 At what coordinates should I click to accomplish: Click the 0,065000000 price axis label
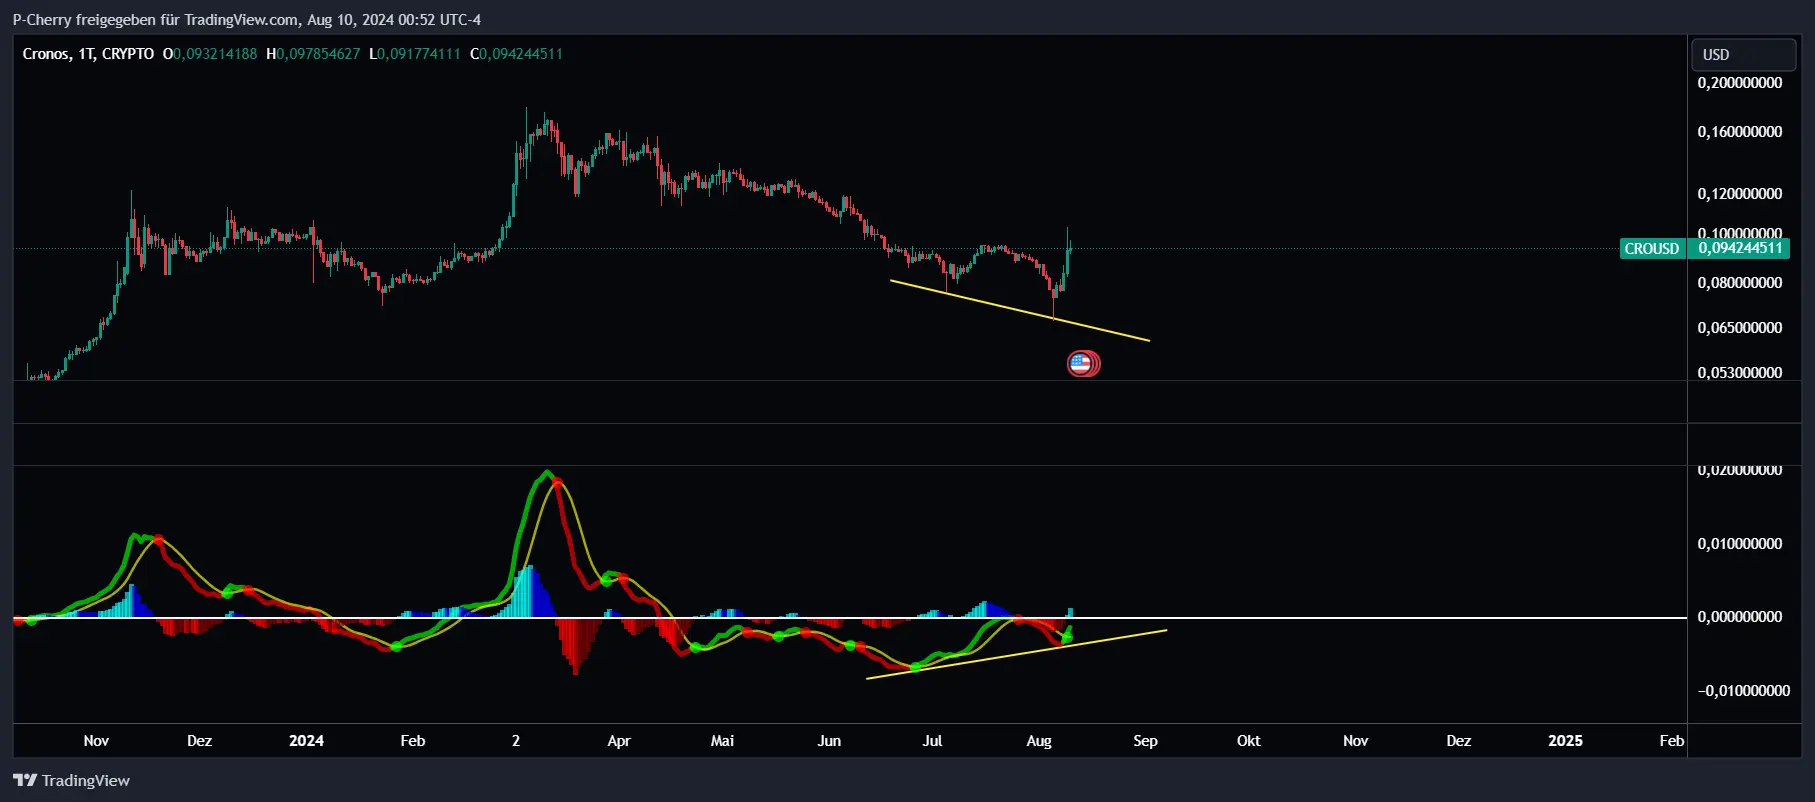tap(1740, 328)
